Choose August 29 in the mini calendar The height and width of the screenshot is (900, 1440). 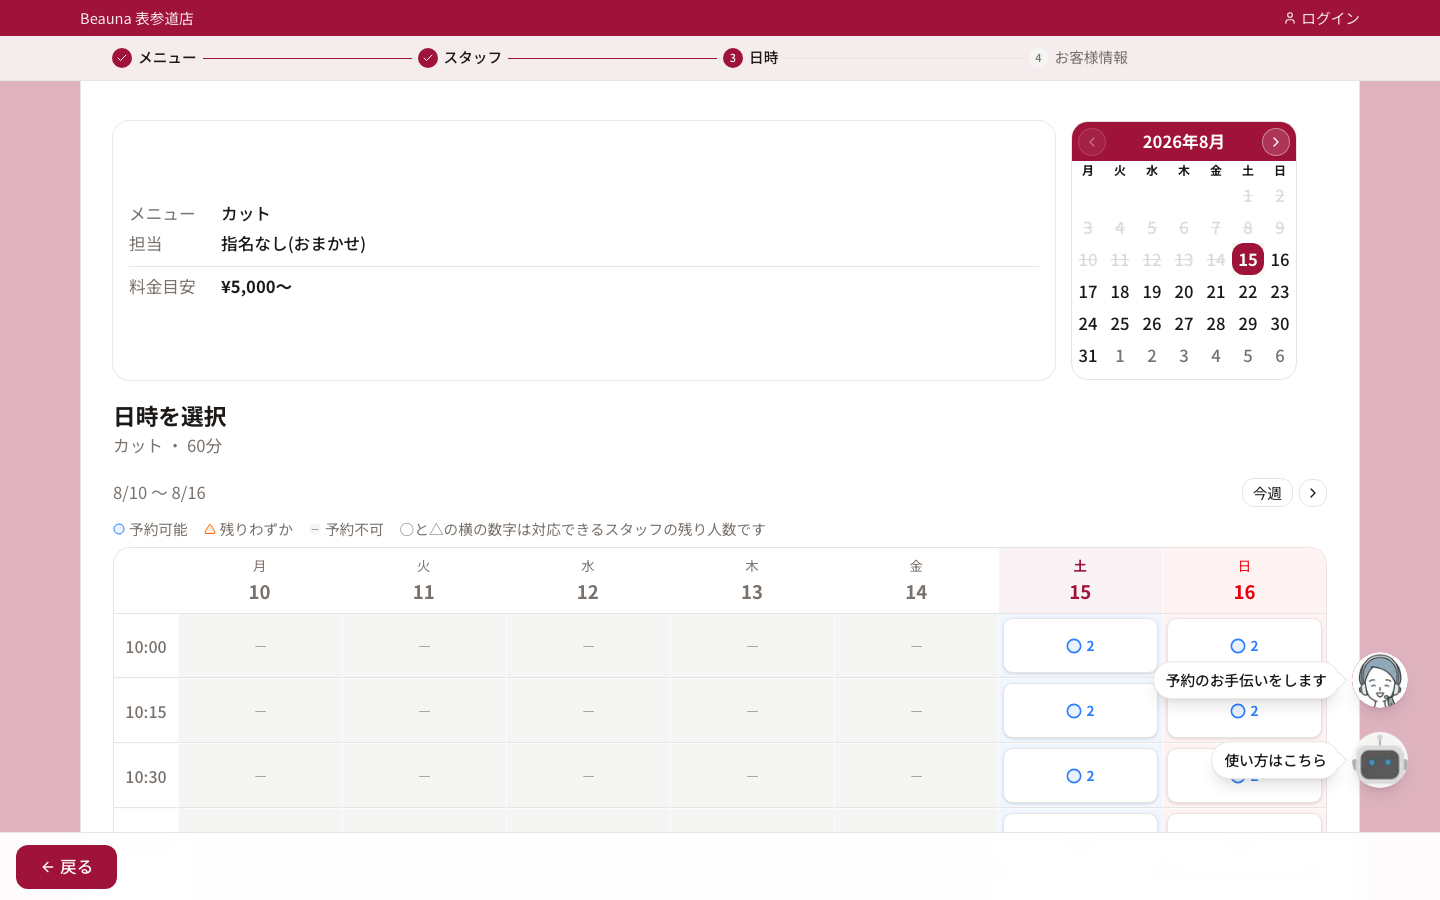click(1248, 324)
